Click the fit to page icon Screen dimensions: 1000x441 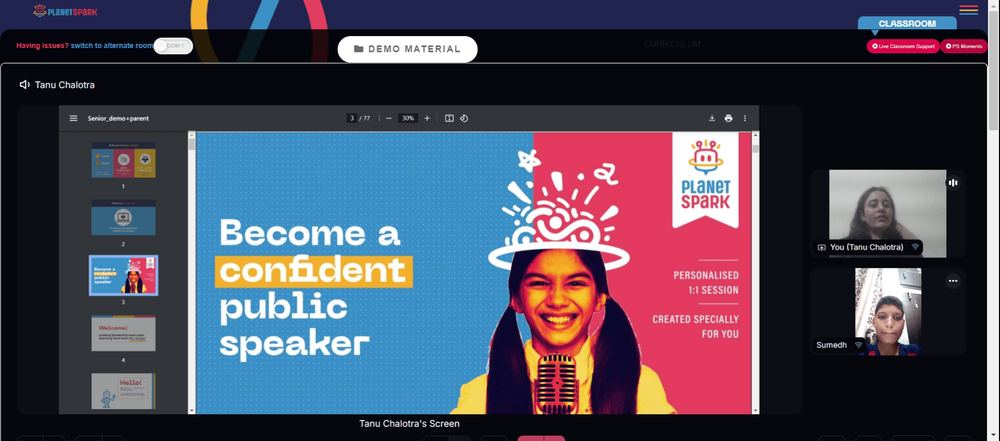(x=449, y=118)
